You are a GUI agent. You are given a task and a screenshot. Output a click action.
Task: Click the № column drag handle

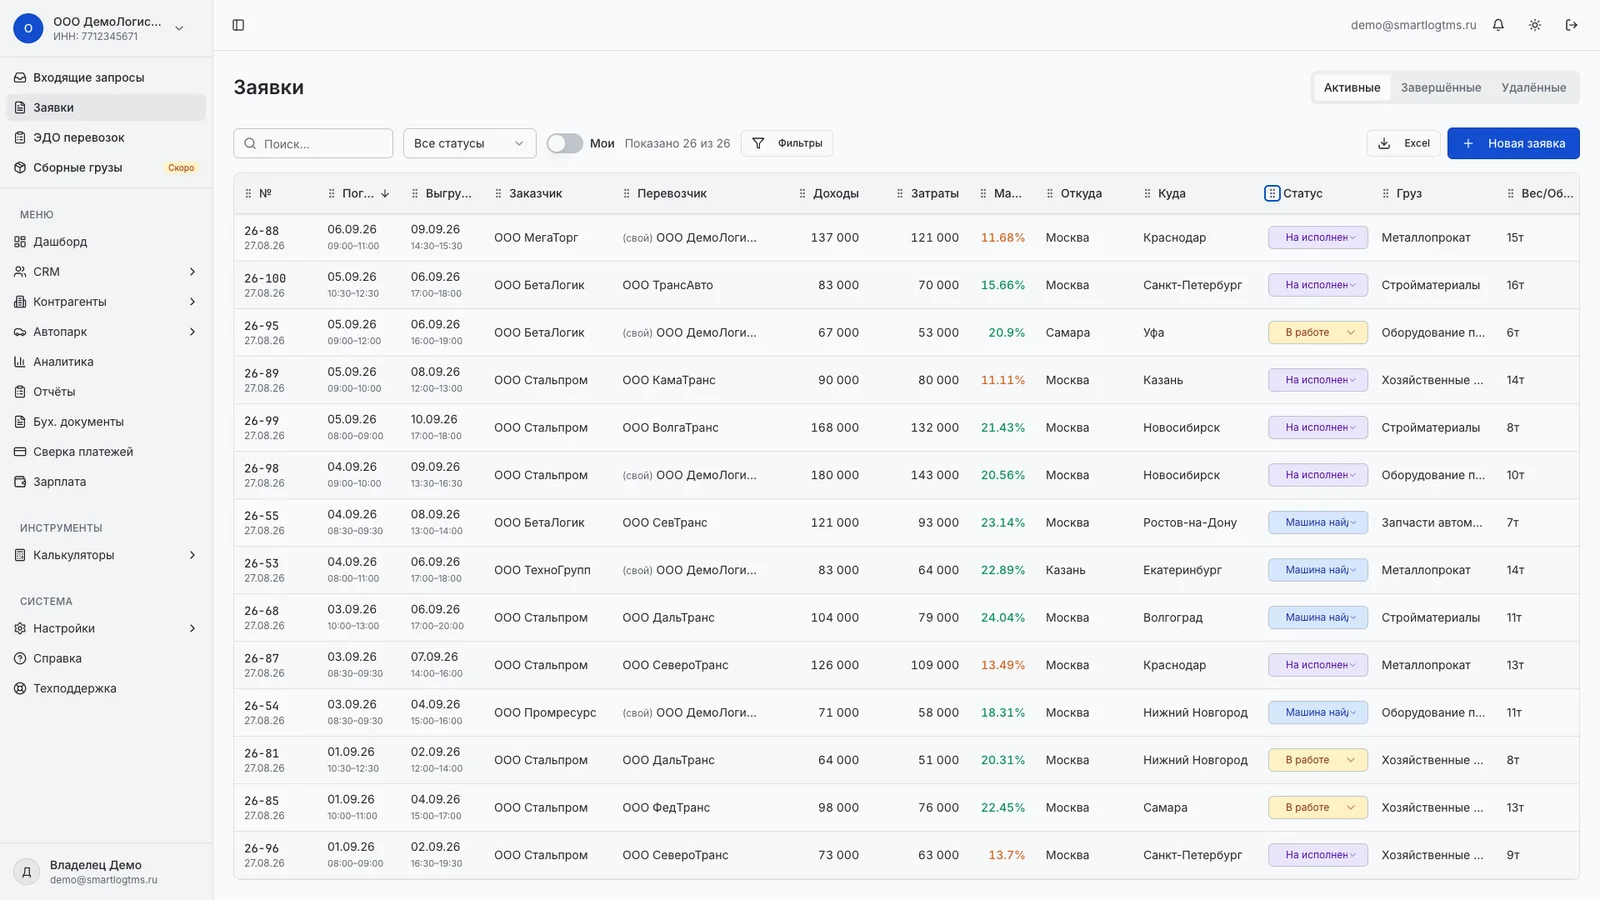248,193
